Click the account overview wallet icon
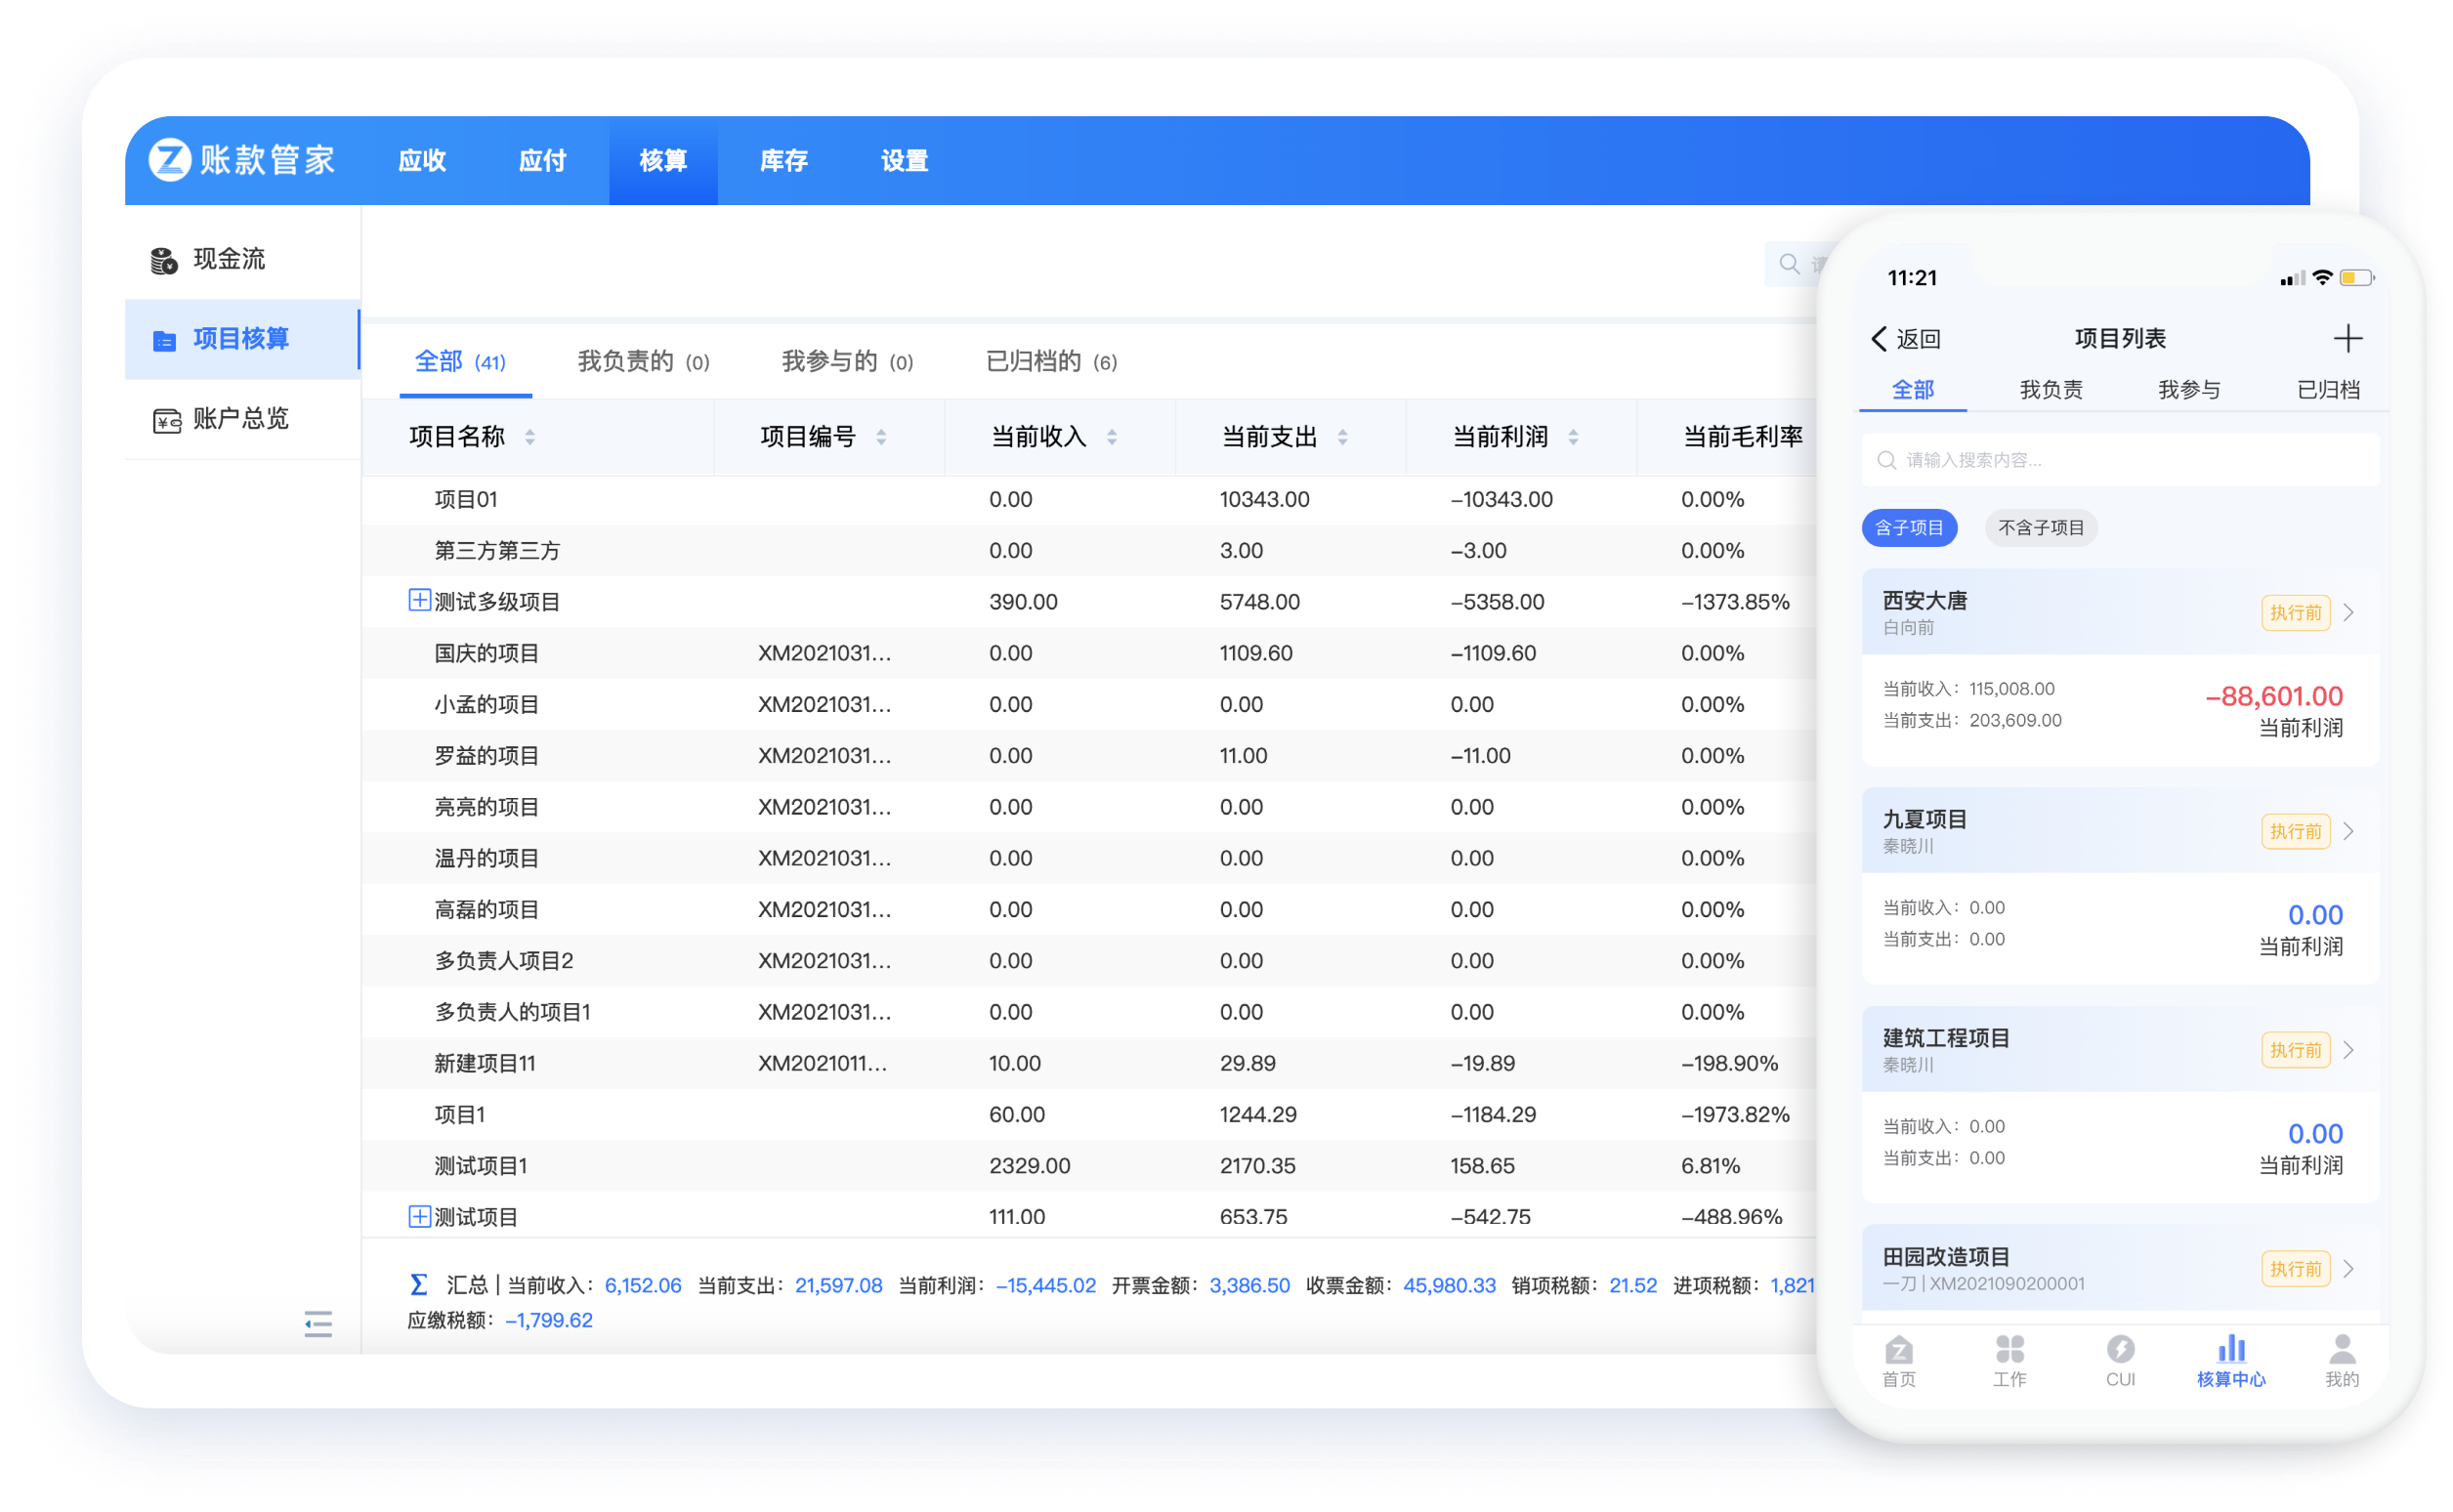 coord(166,420)
